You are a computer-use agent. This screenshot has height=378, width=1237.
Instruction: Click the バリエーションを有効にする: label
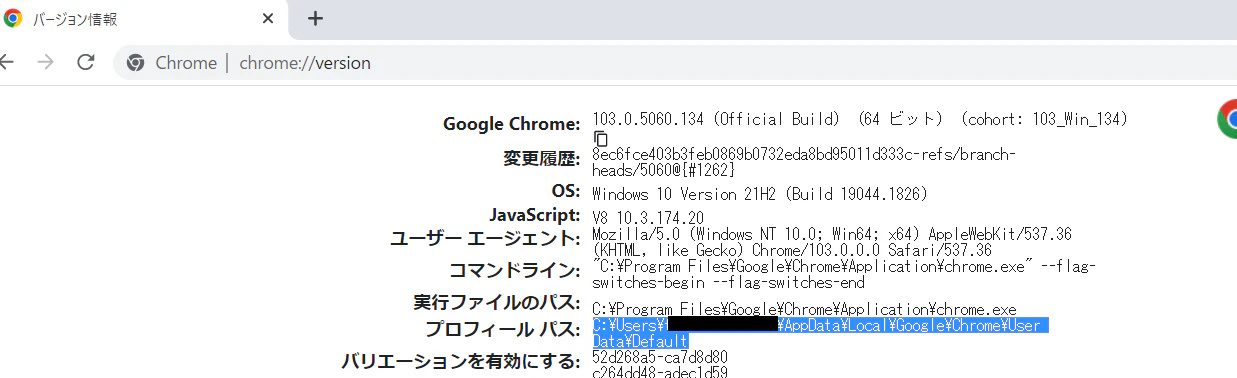coord(461,361)
